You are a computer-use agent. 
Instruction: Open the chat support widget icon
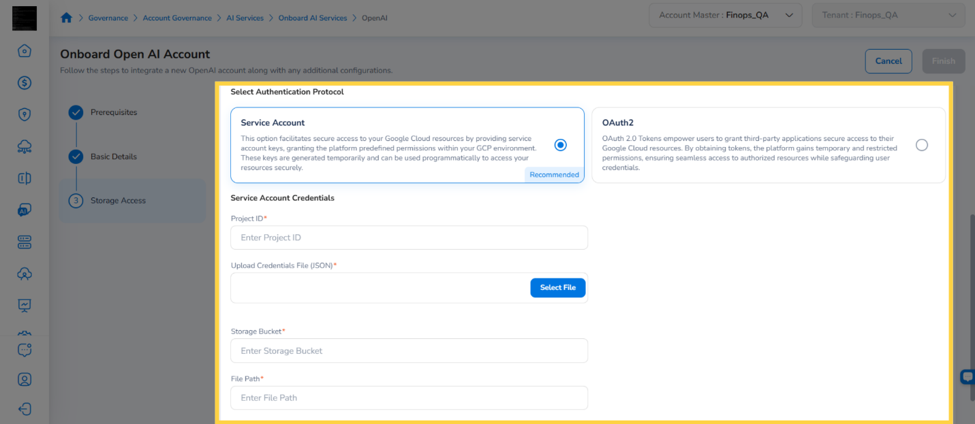tap(967, 377)
